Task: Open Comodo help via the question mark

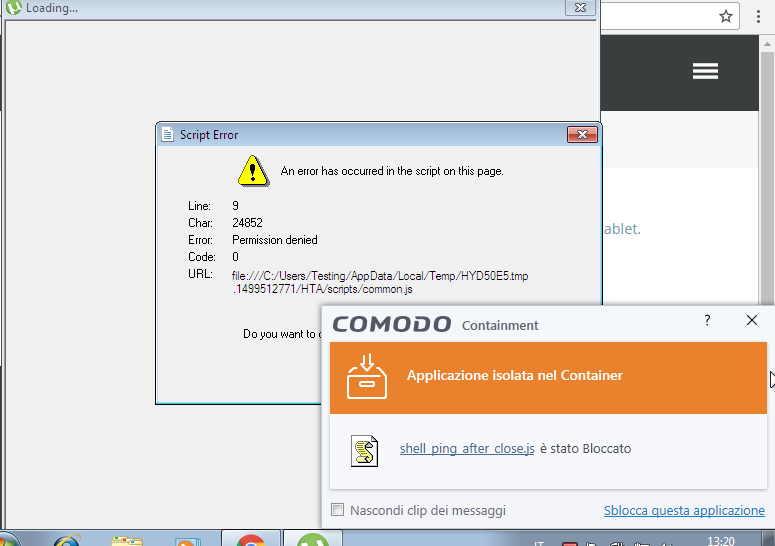Action: tap(707, 320)
